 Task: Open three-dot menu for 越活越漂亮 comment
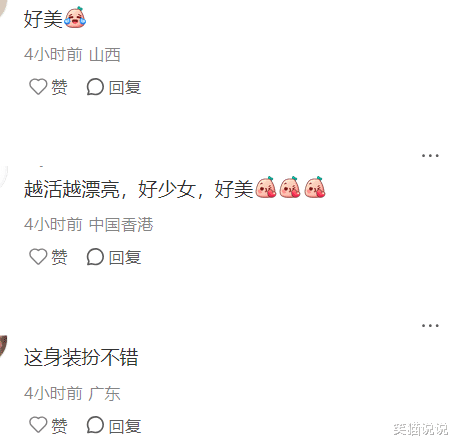pos(430,155)
